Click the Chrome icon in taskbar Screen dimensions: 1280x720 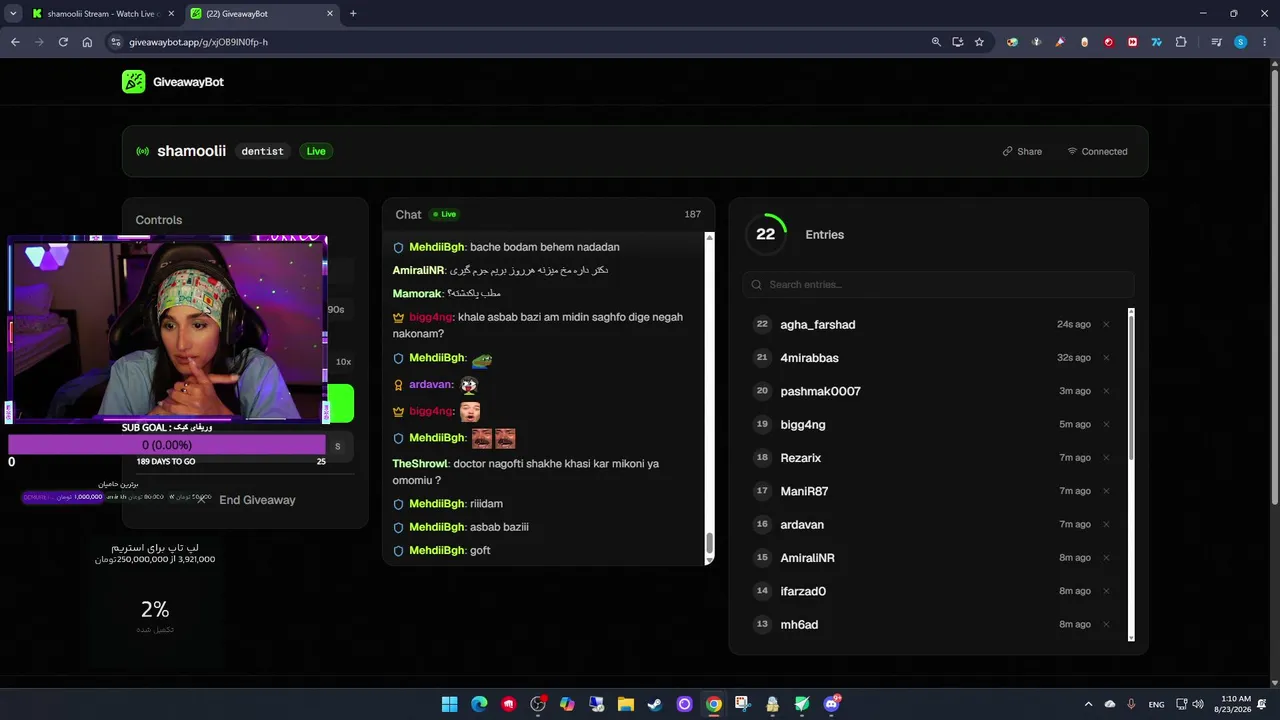point(713,704)
